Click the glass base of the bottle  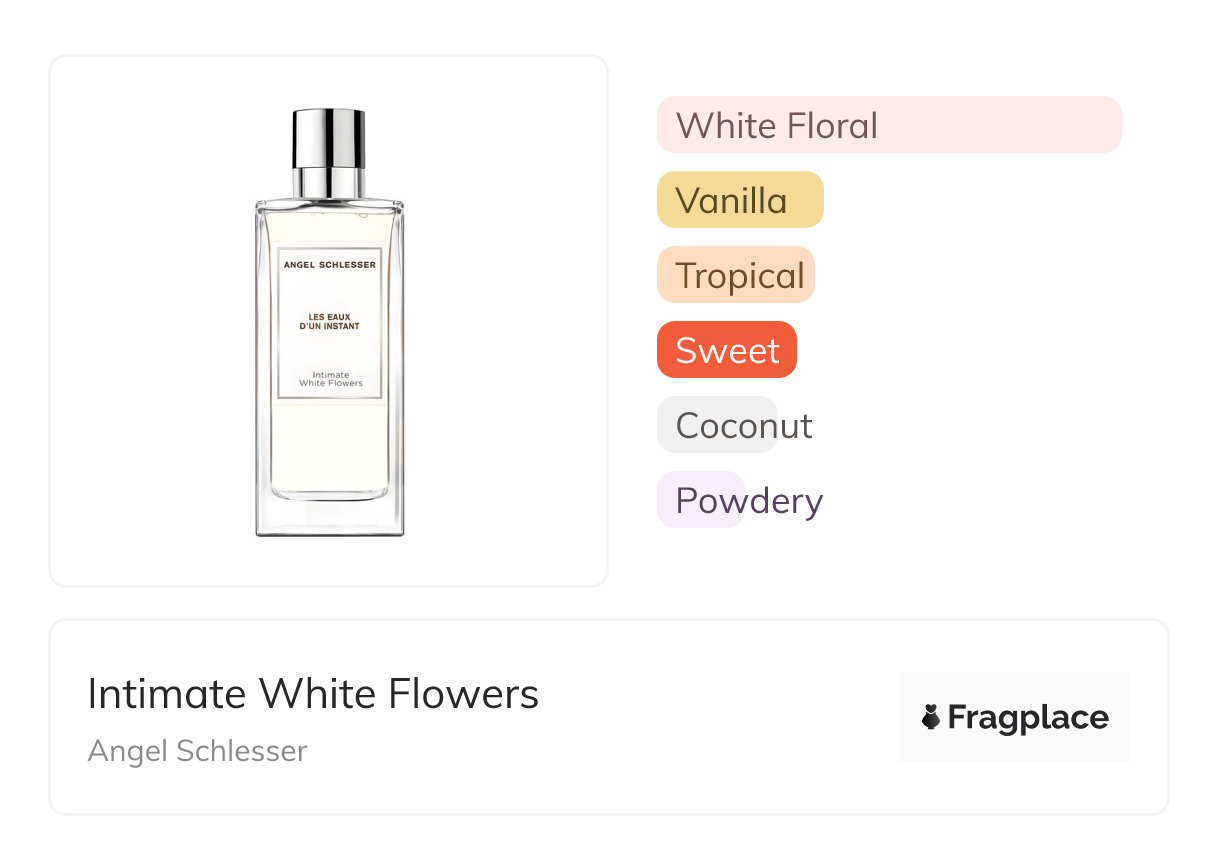click(330, 517)
